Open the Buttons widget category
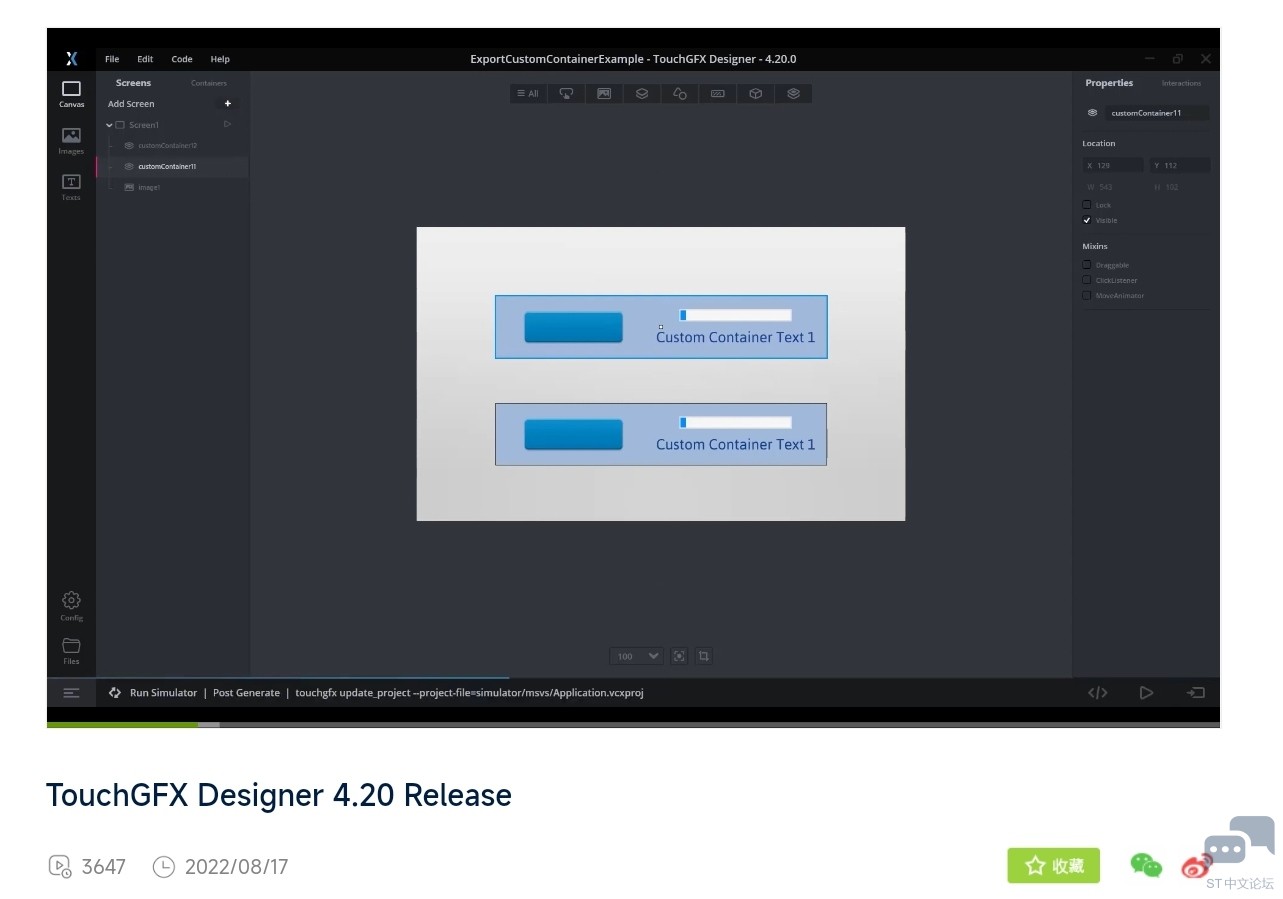Viewport: 1283px width, 899px height. pos(566,94)
